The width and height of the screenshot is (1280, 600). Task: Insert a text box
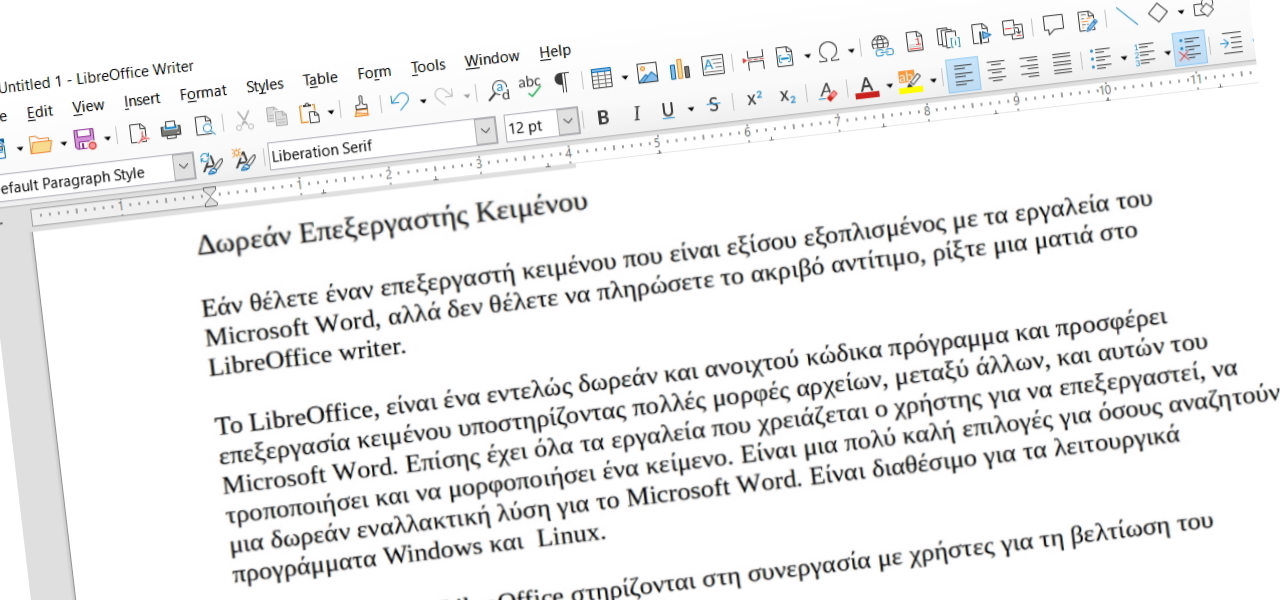713,65
